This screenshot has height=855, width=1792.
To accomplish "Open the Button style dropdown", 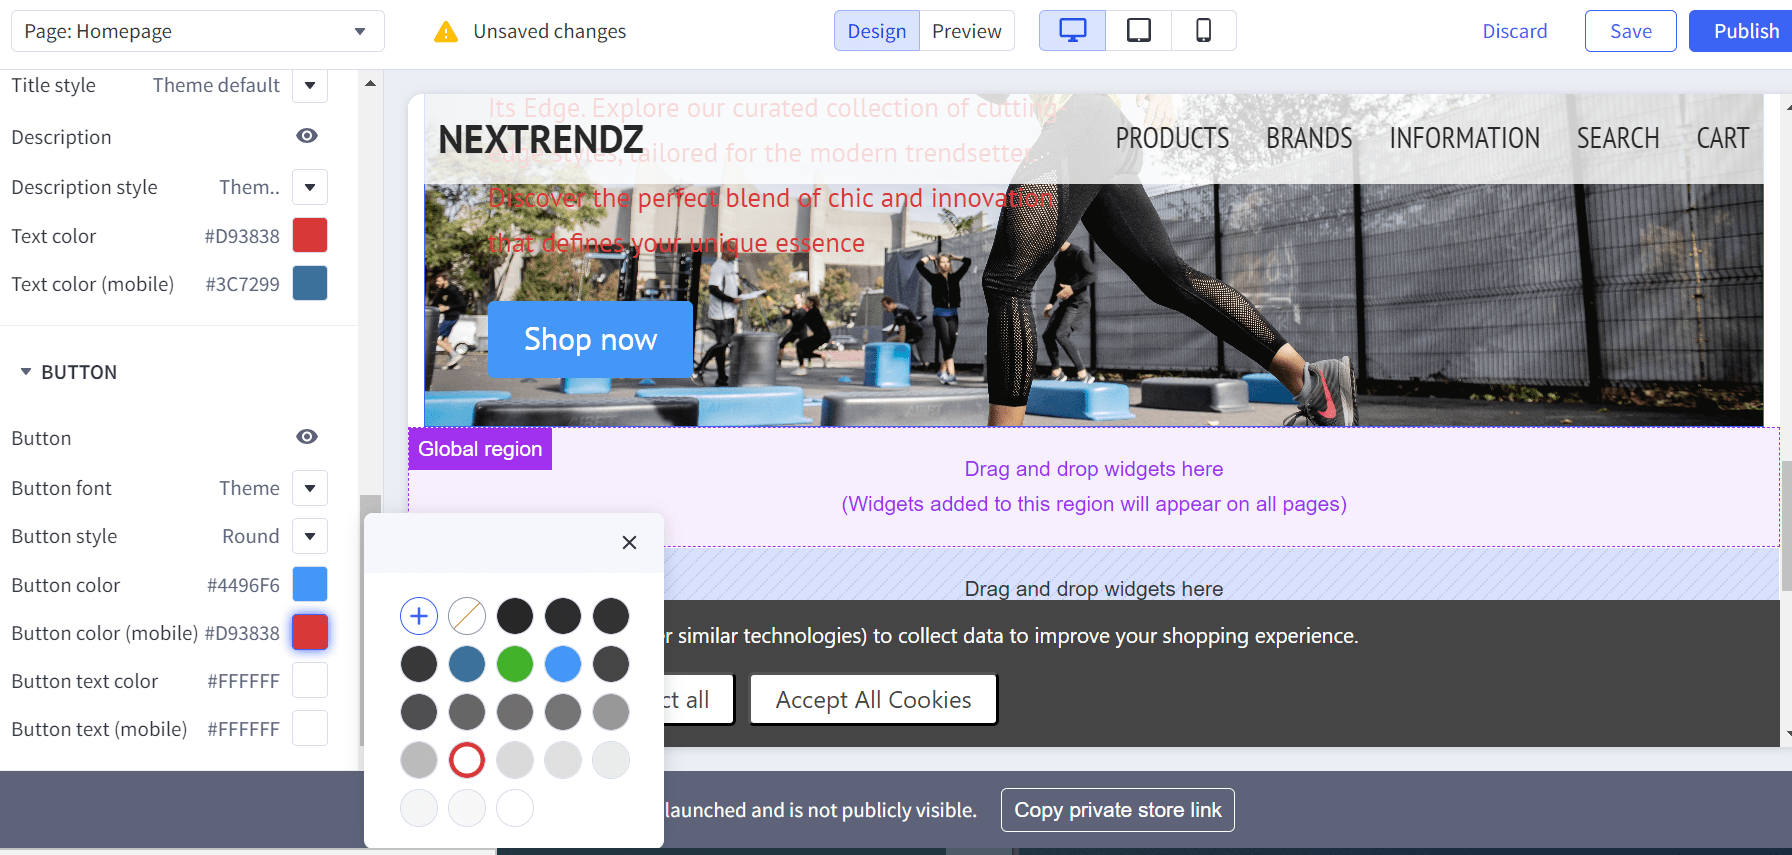I will point(310,536).
